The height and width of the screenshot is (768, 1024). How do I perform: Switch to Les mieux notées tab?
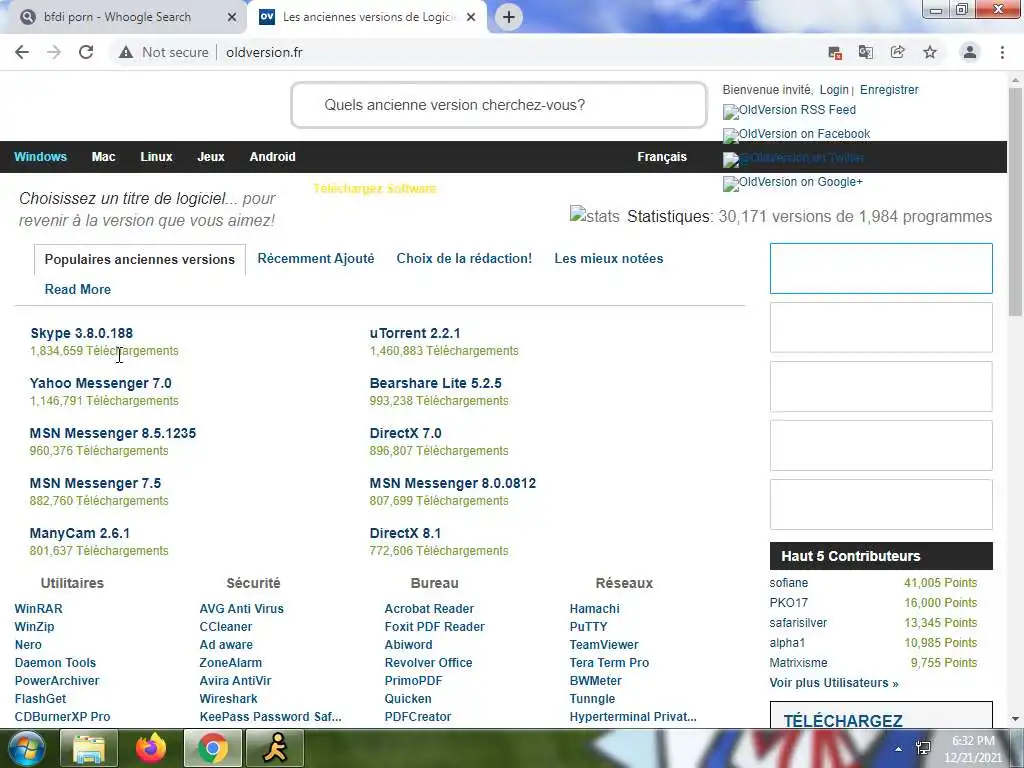coord(609,259)
